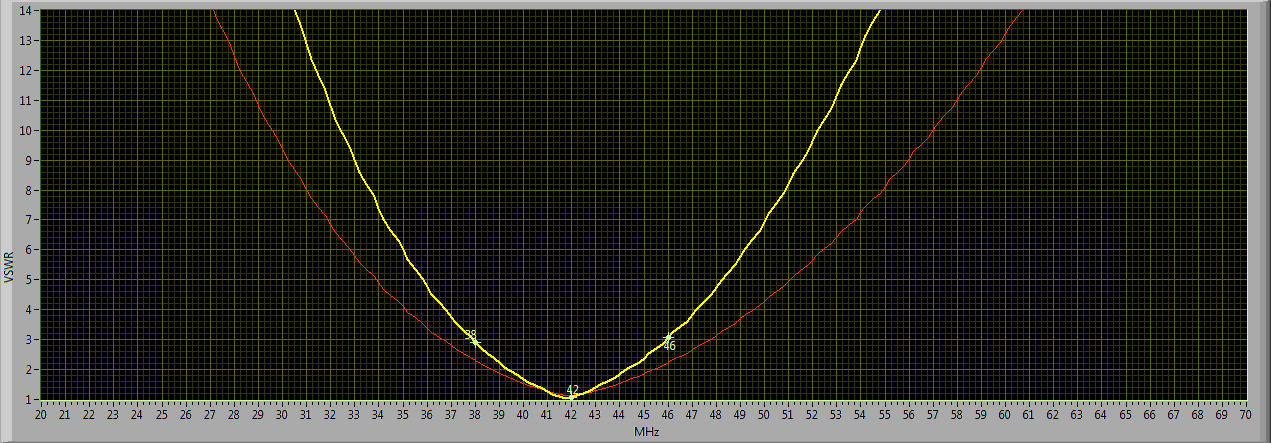
Task: Select the cursor marker labeled 42 at curve minimum
Action: point(571,397)
